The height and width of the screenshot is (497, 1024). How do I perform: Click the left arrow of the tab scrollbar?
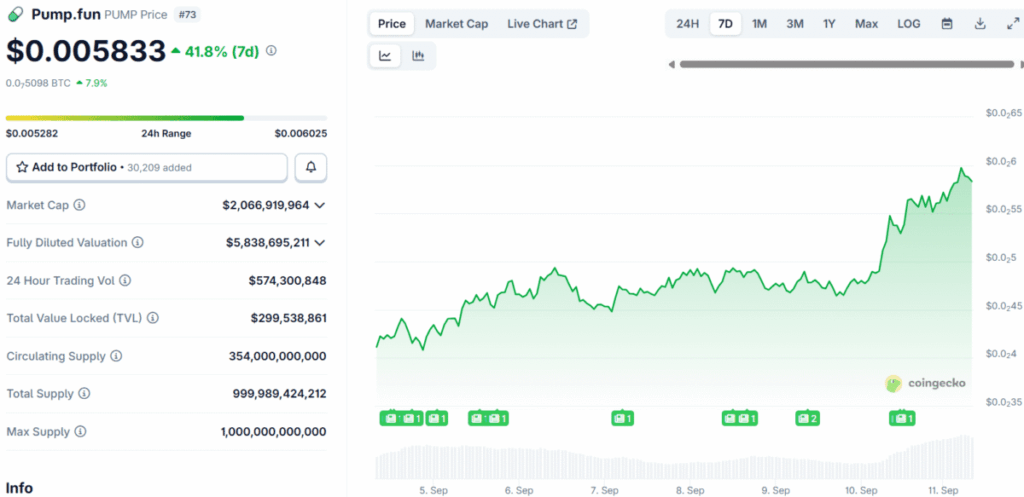(x=671, y=65)
